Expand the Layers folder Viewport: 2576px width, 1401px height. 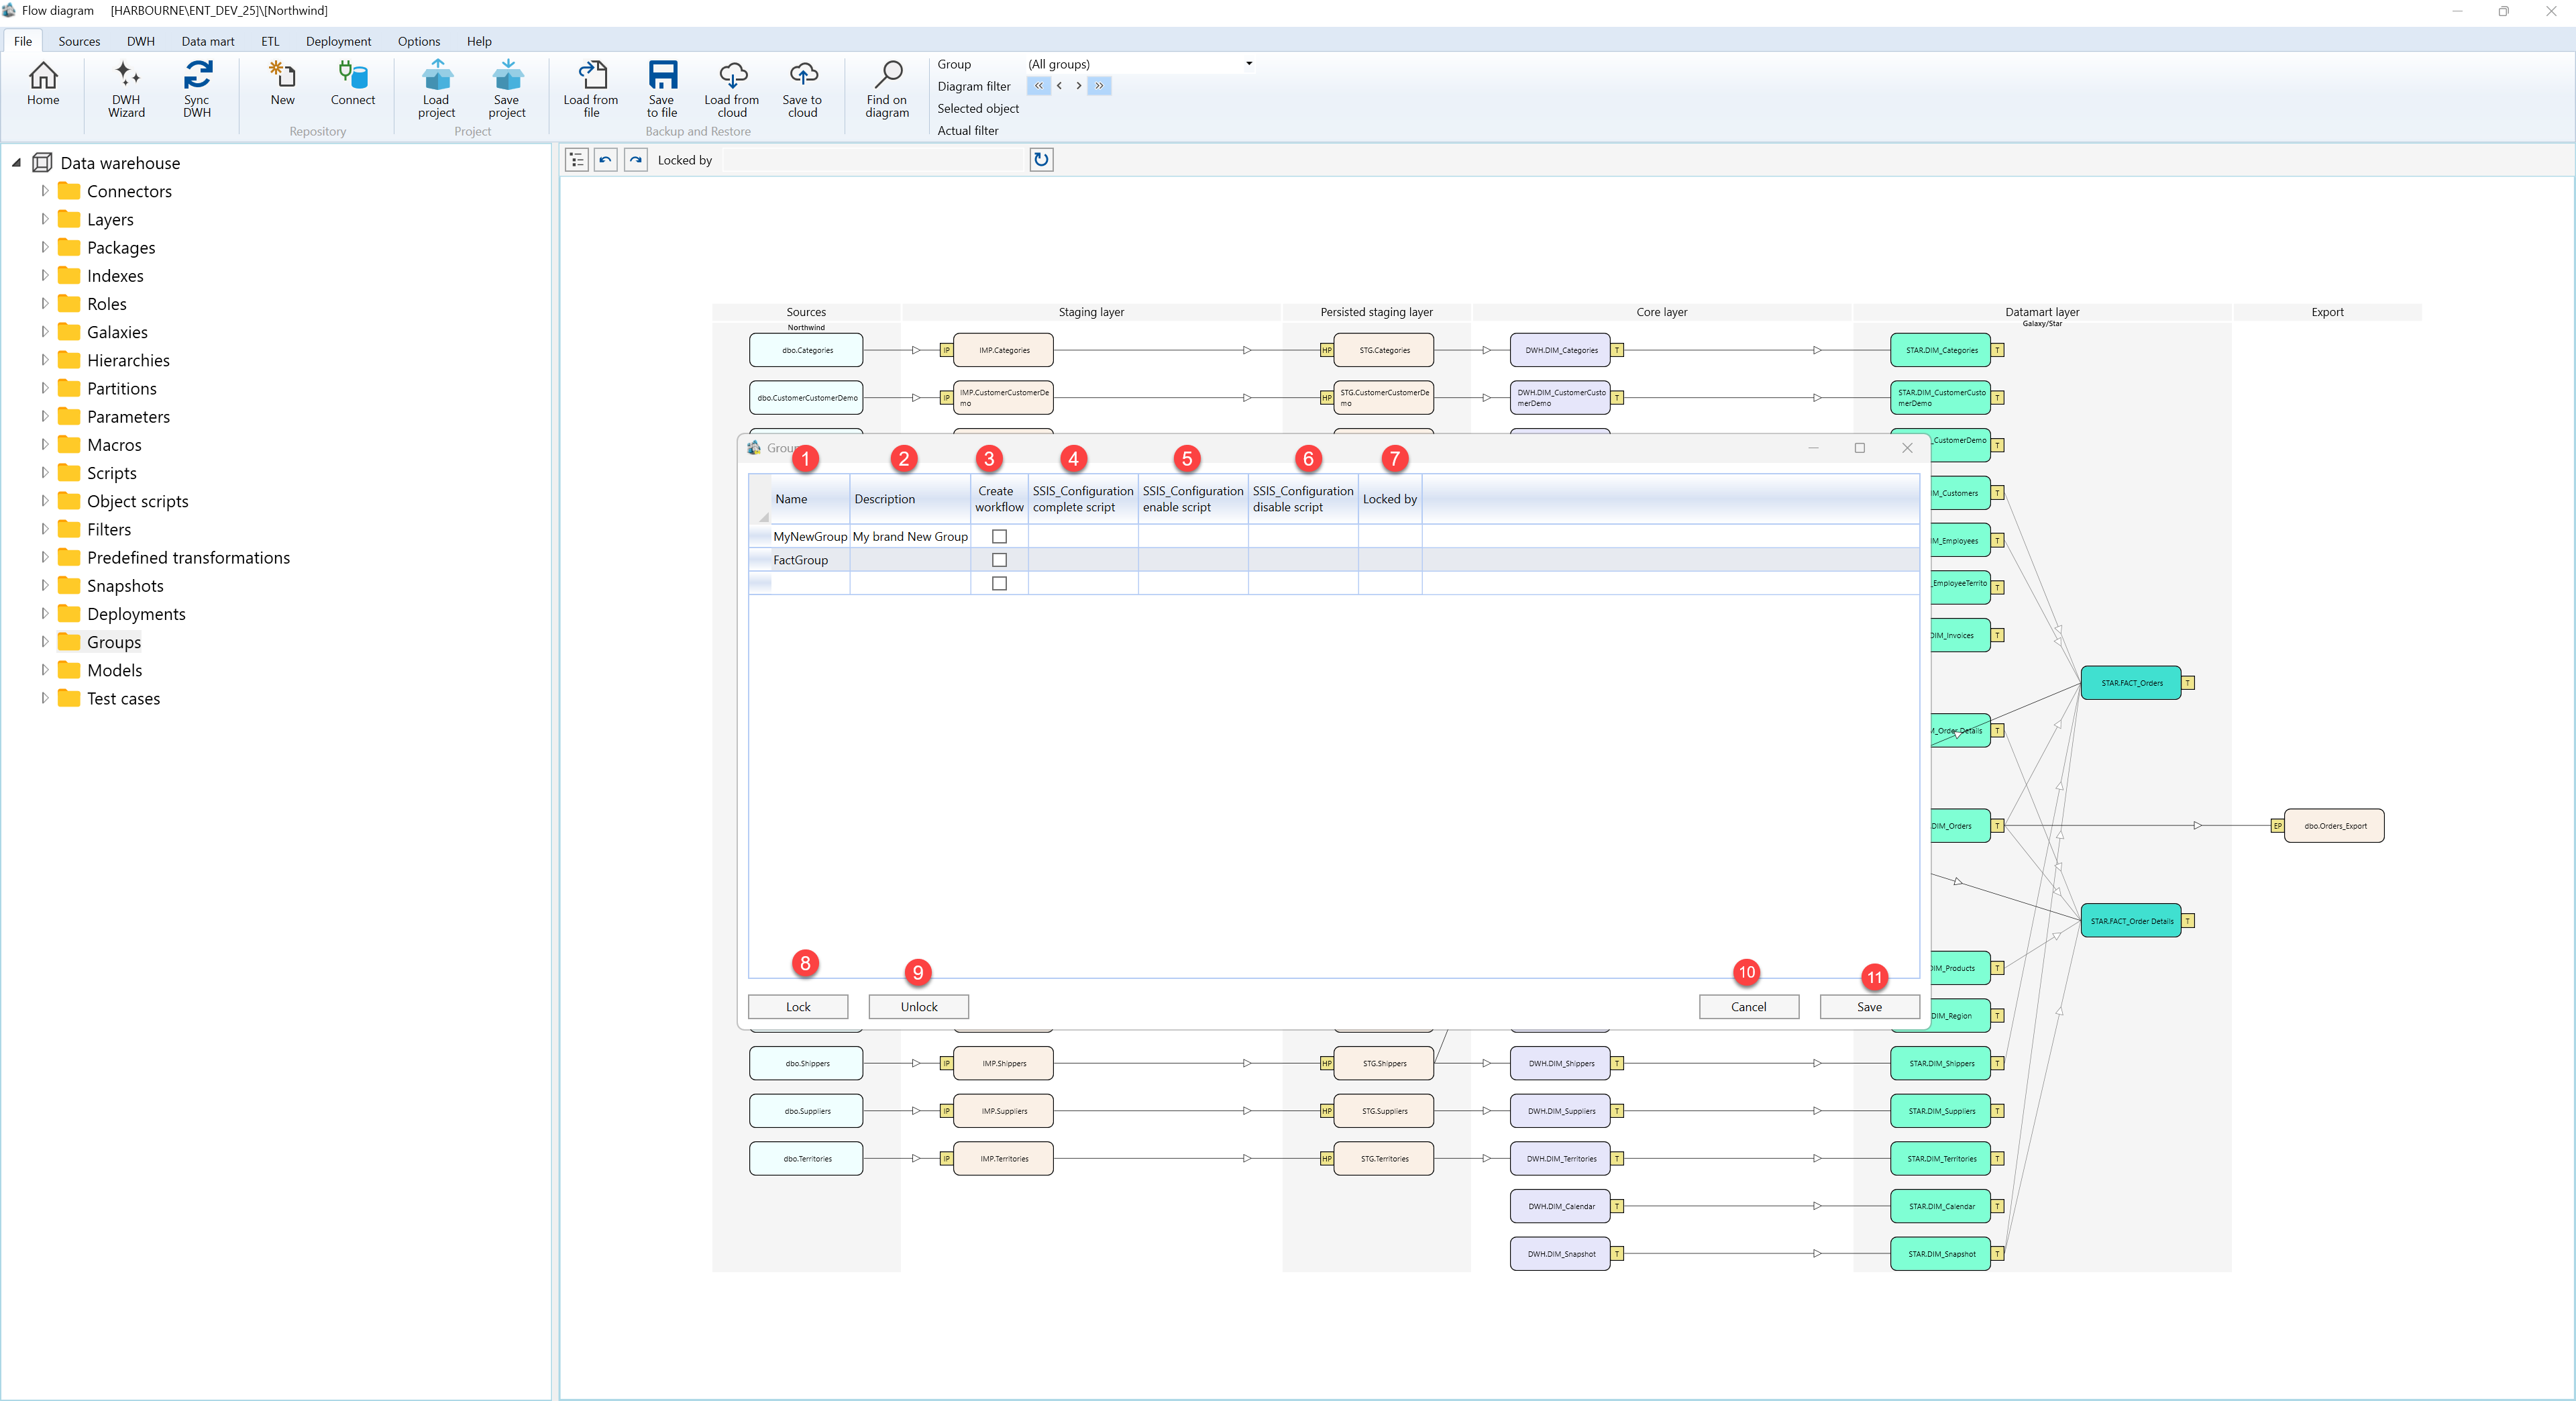44,218
